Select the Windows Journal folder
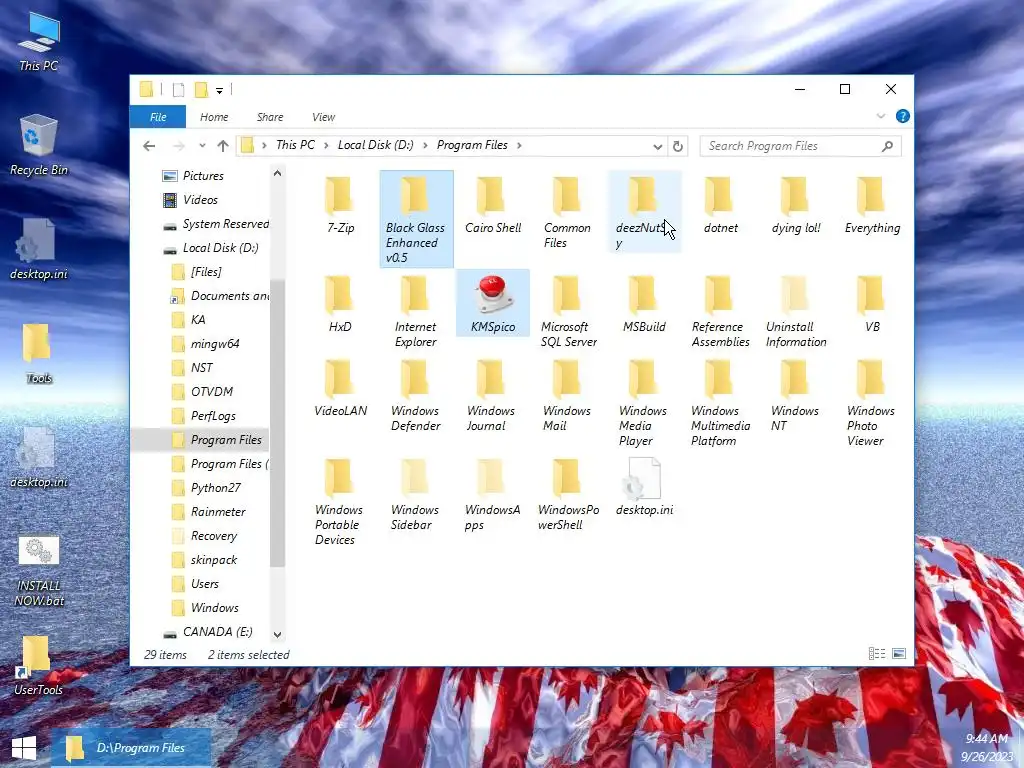Viewport: 1024px width, 768px height. click(491, 395)
